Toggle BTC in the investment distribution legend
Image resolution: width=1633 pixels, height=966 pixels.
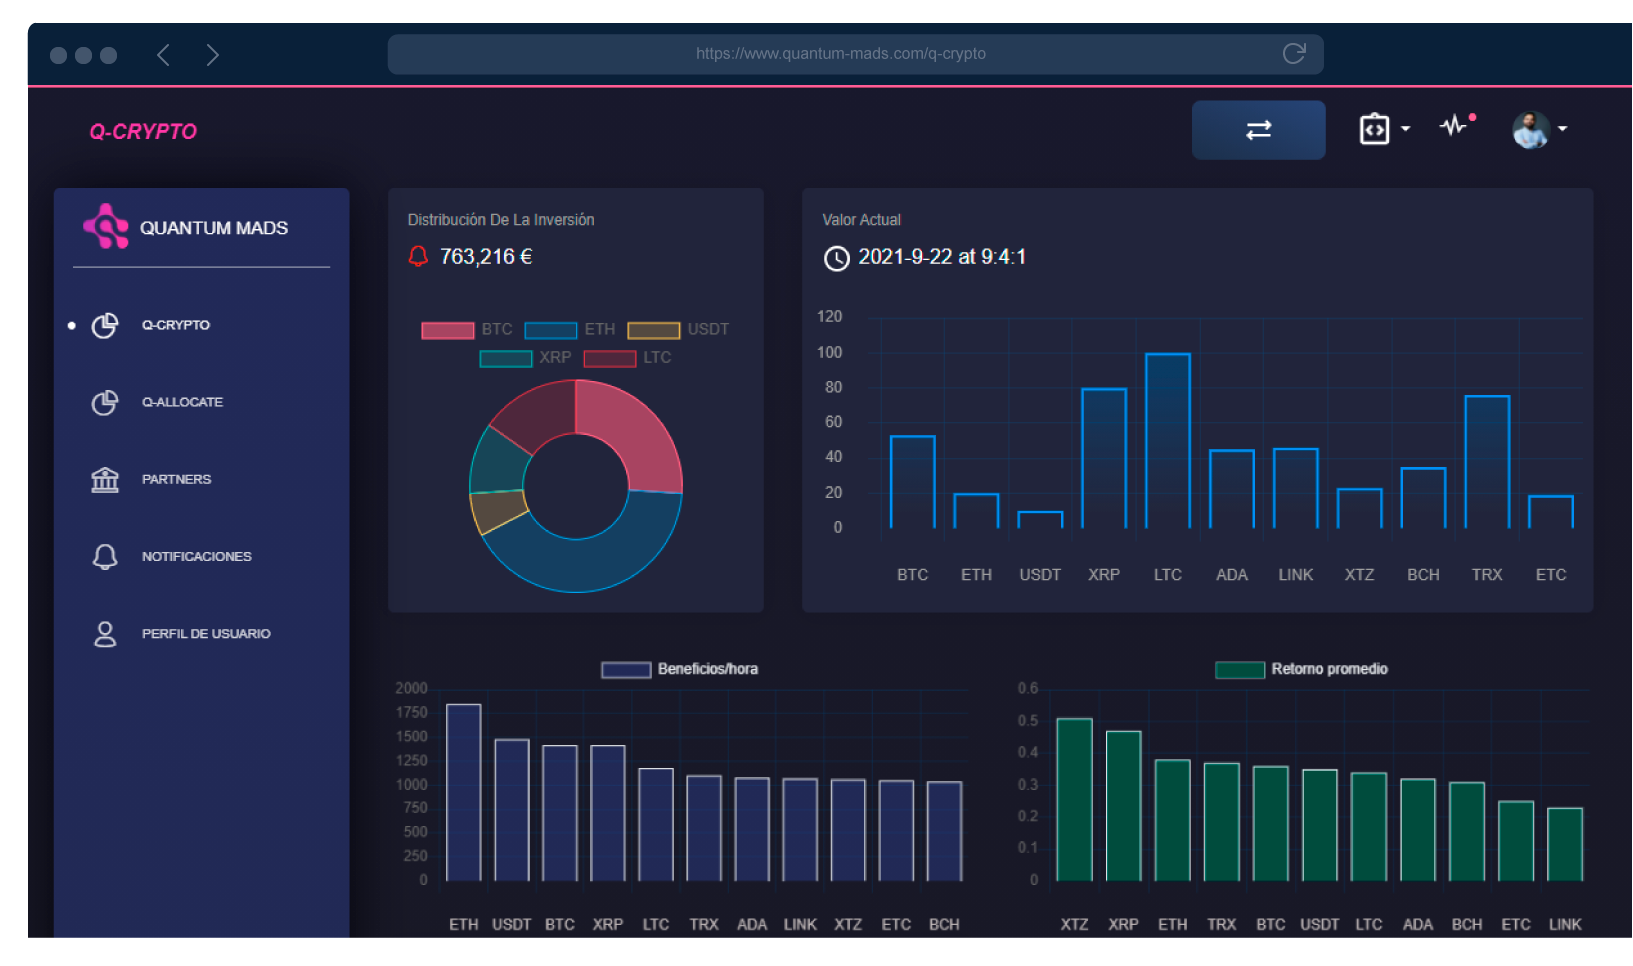point(447,330)
